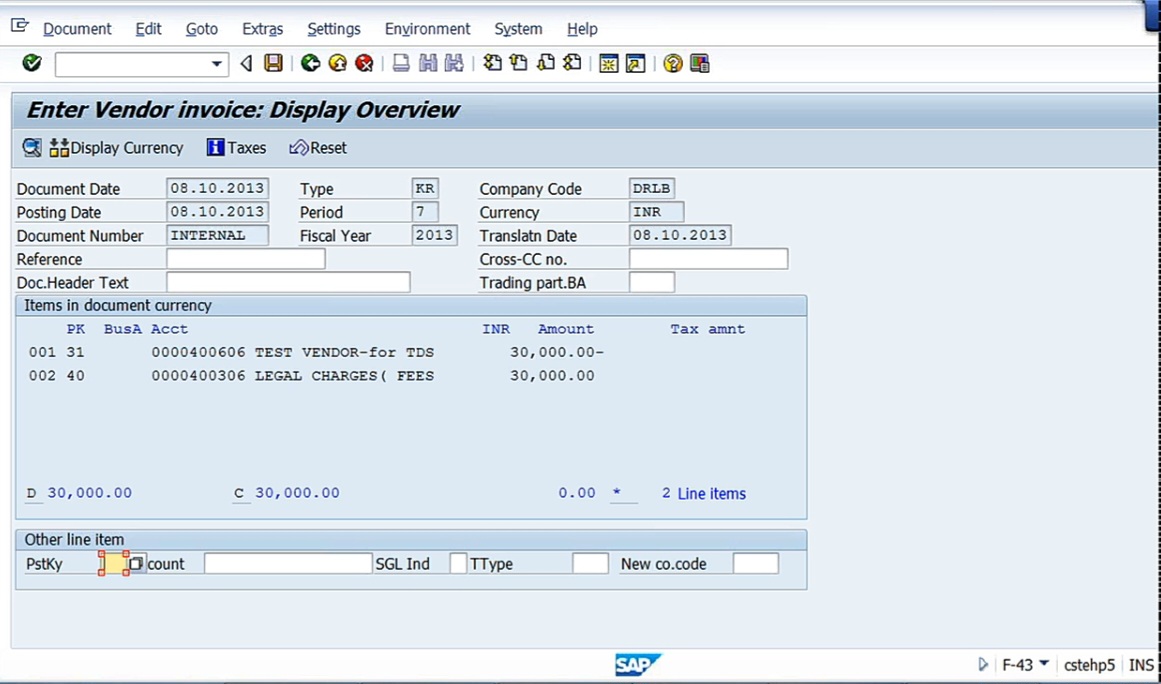This screenshot has width=1161, height=684.
Task: Click the Doc.Header Text input field
Action: (288, 282)
